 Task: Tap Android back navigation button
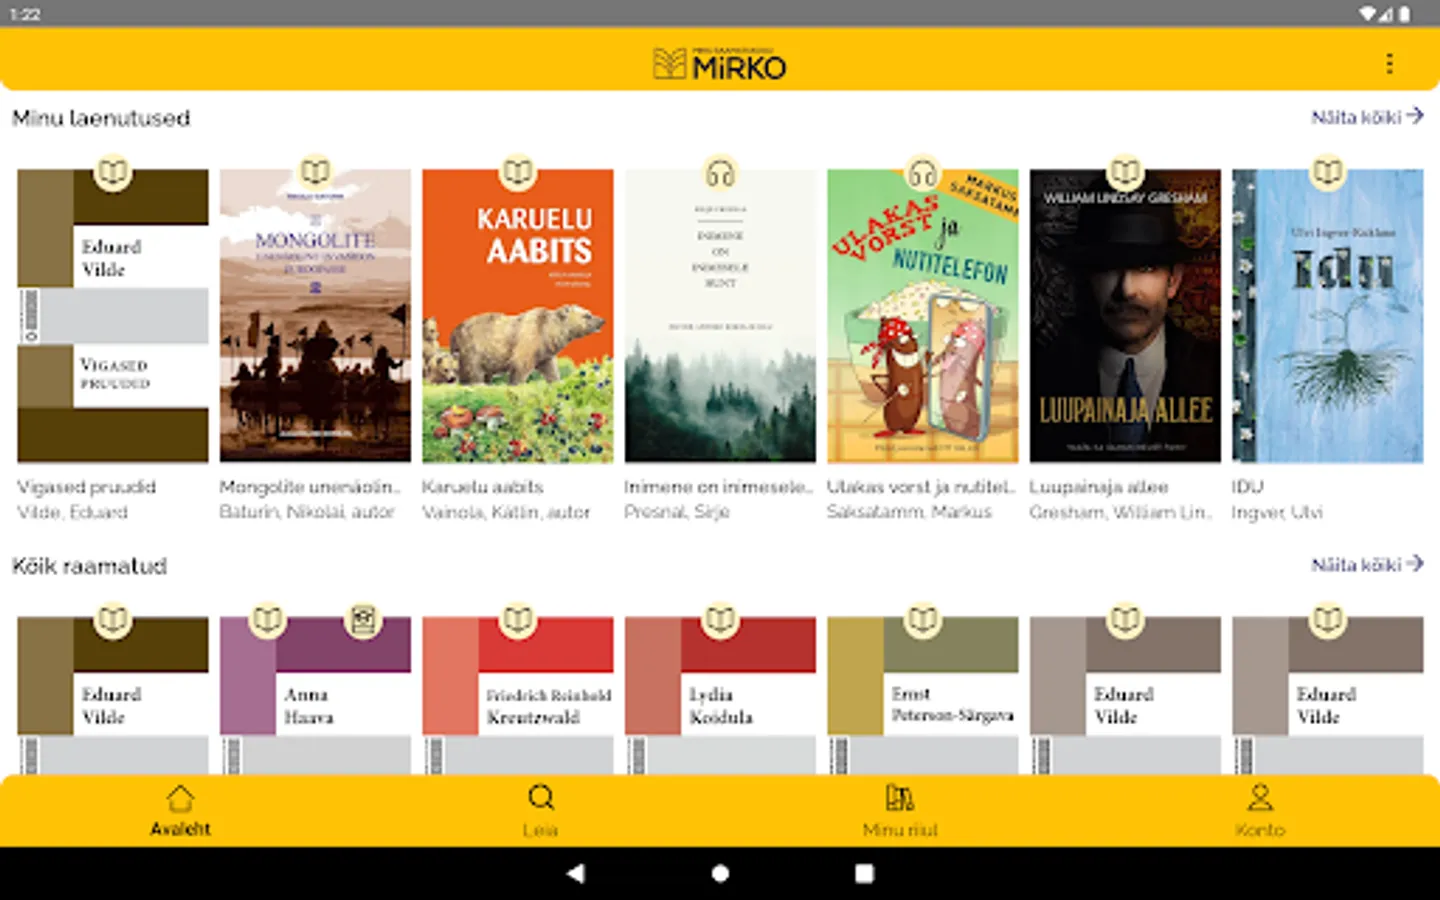[575, 873]
